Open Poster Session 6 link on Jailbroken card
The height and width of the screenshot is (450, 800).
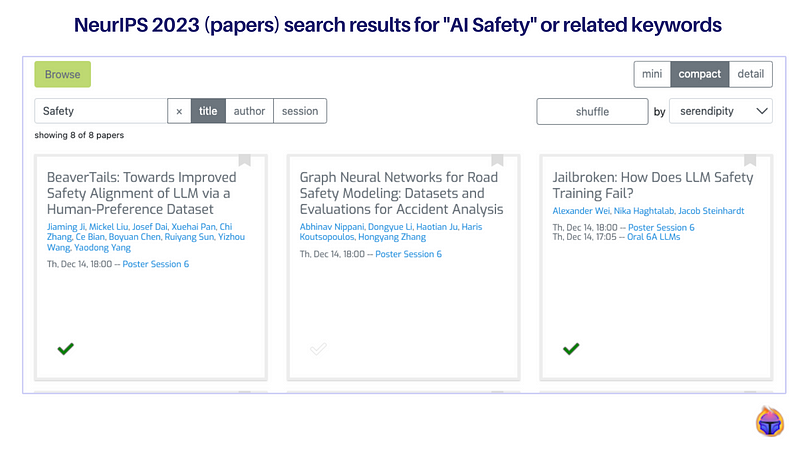(x=661, y=228)
